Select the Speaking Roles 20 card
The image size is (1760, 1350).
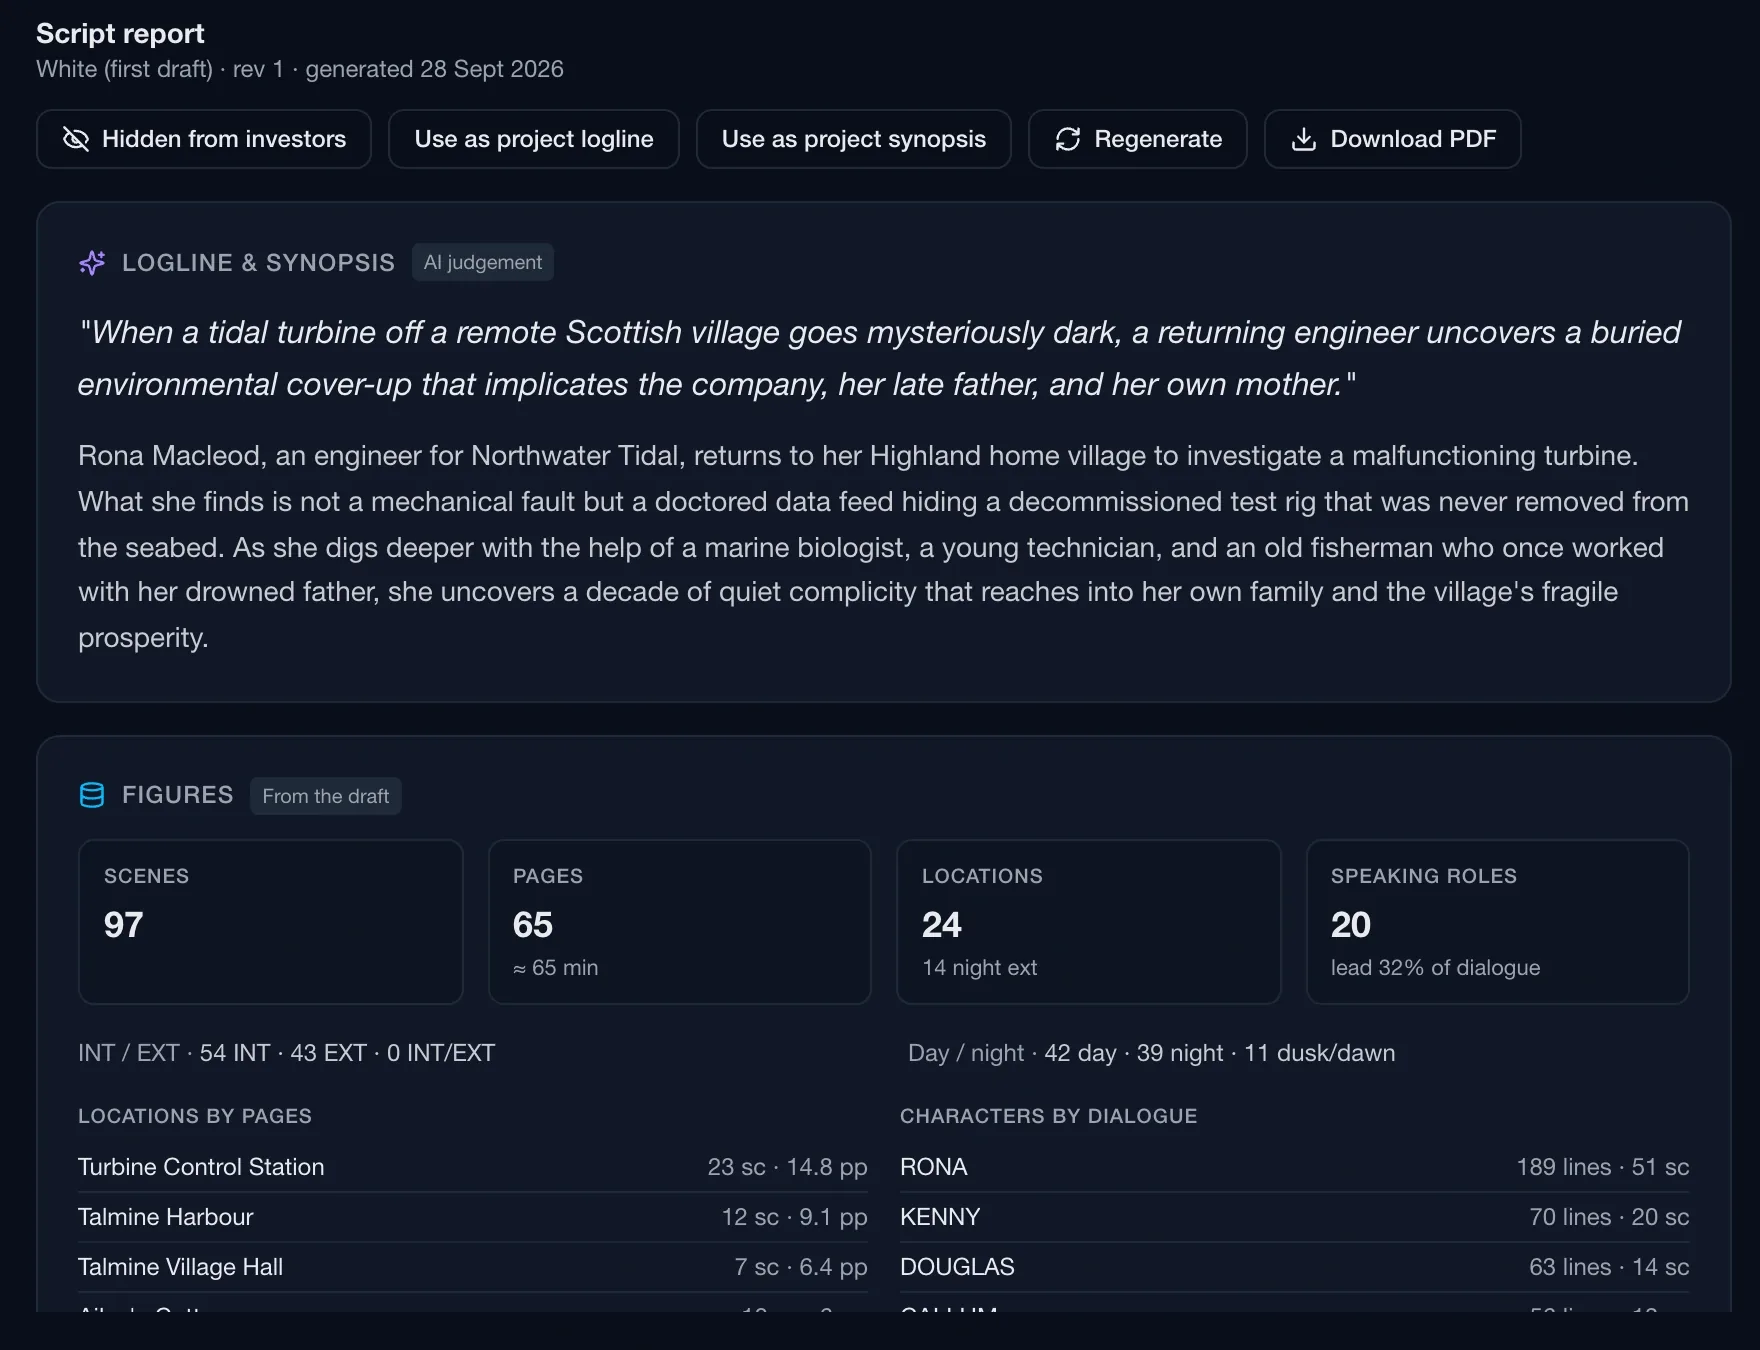point(1498,922)
